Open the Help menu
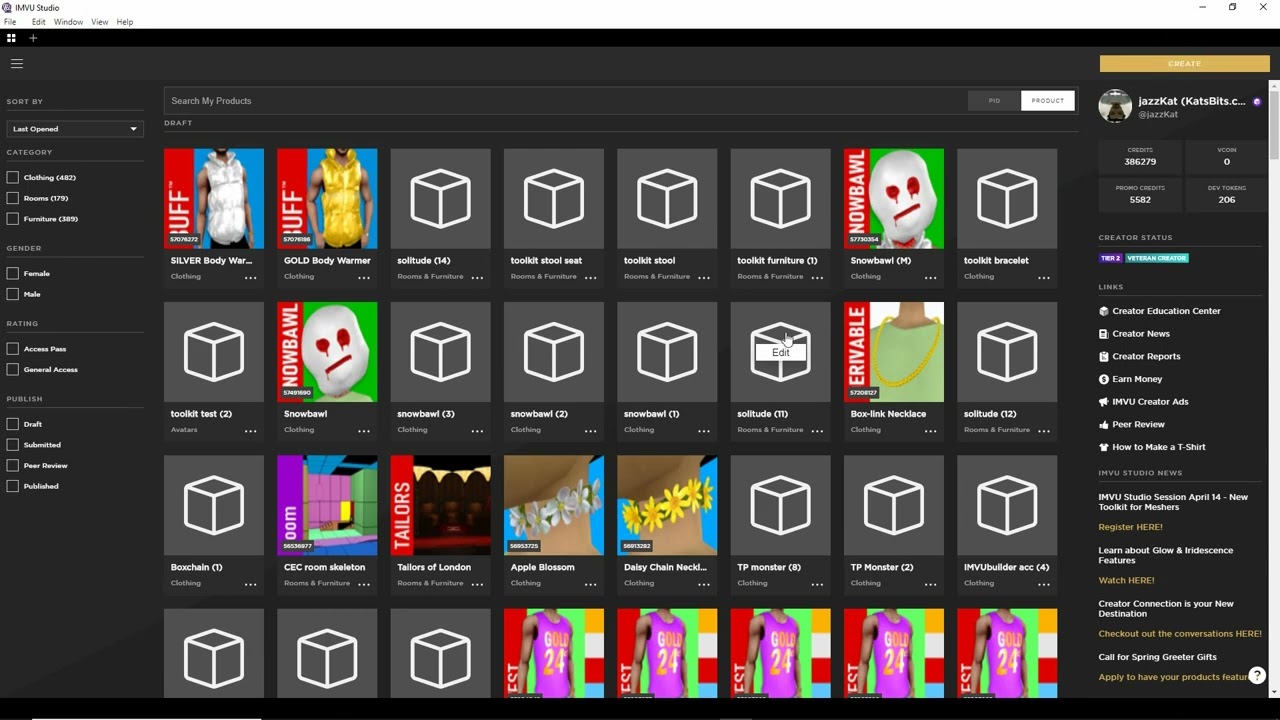 tap(124, 22)
